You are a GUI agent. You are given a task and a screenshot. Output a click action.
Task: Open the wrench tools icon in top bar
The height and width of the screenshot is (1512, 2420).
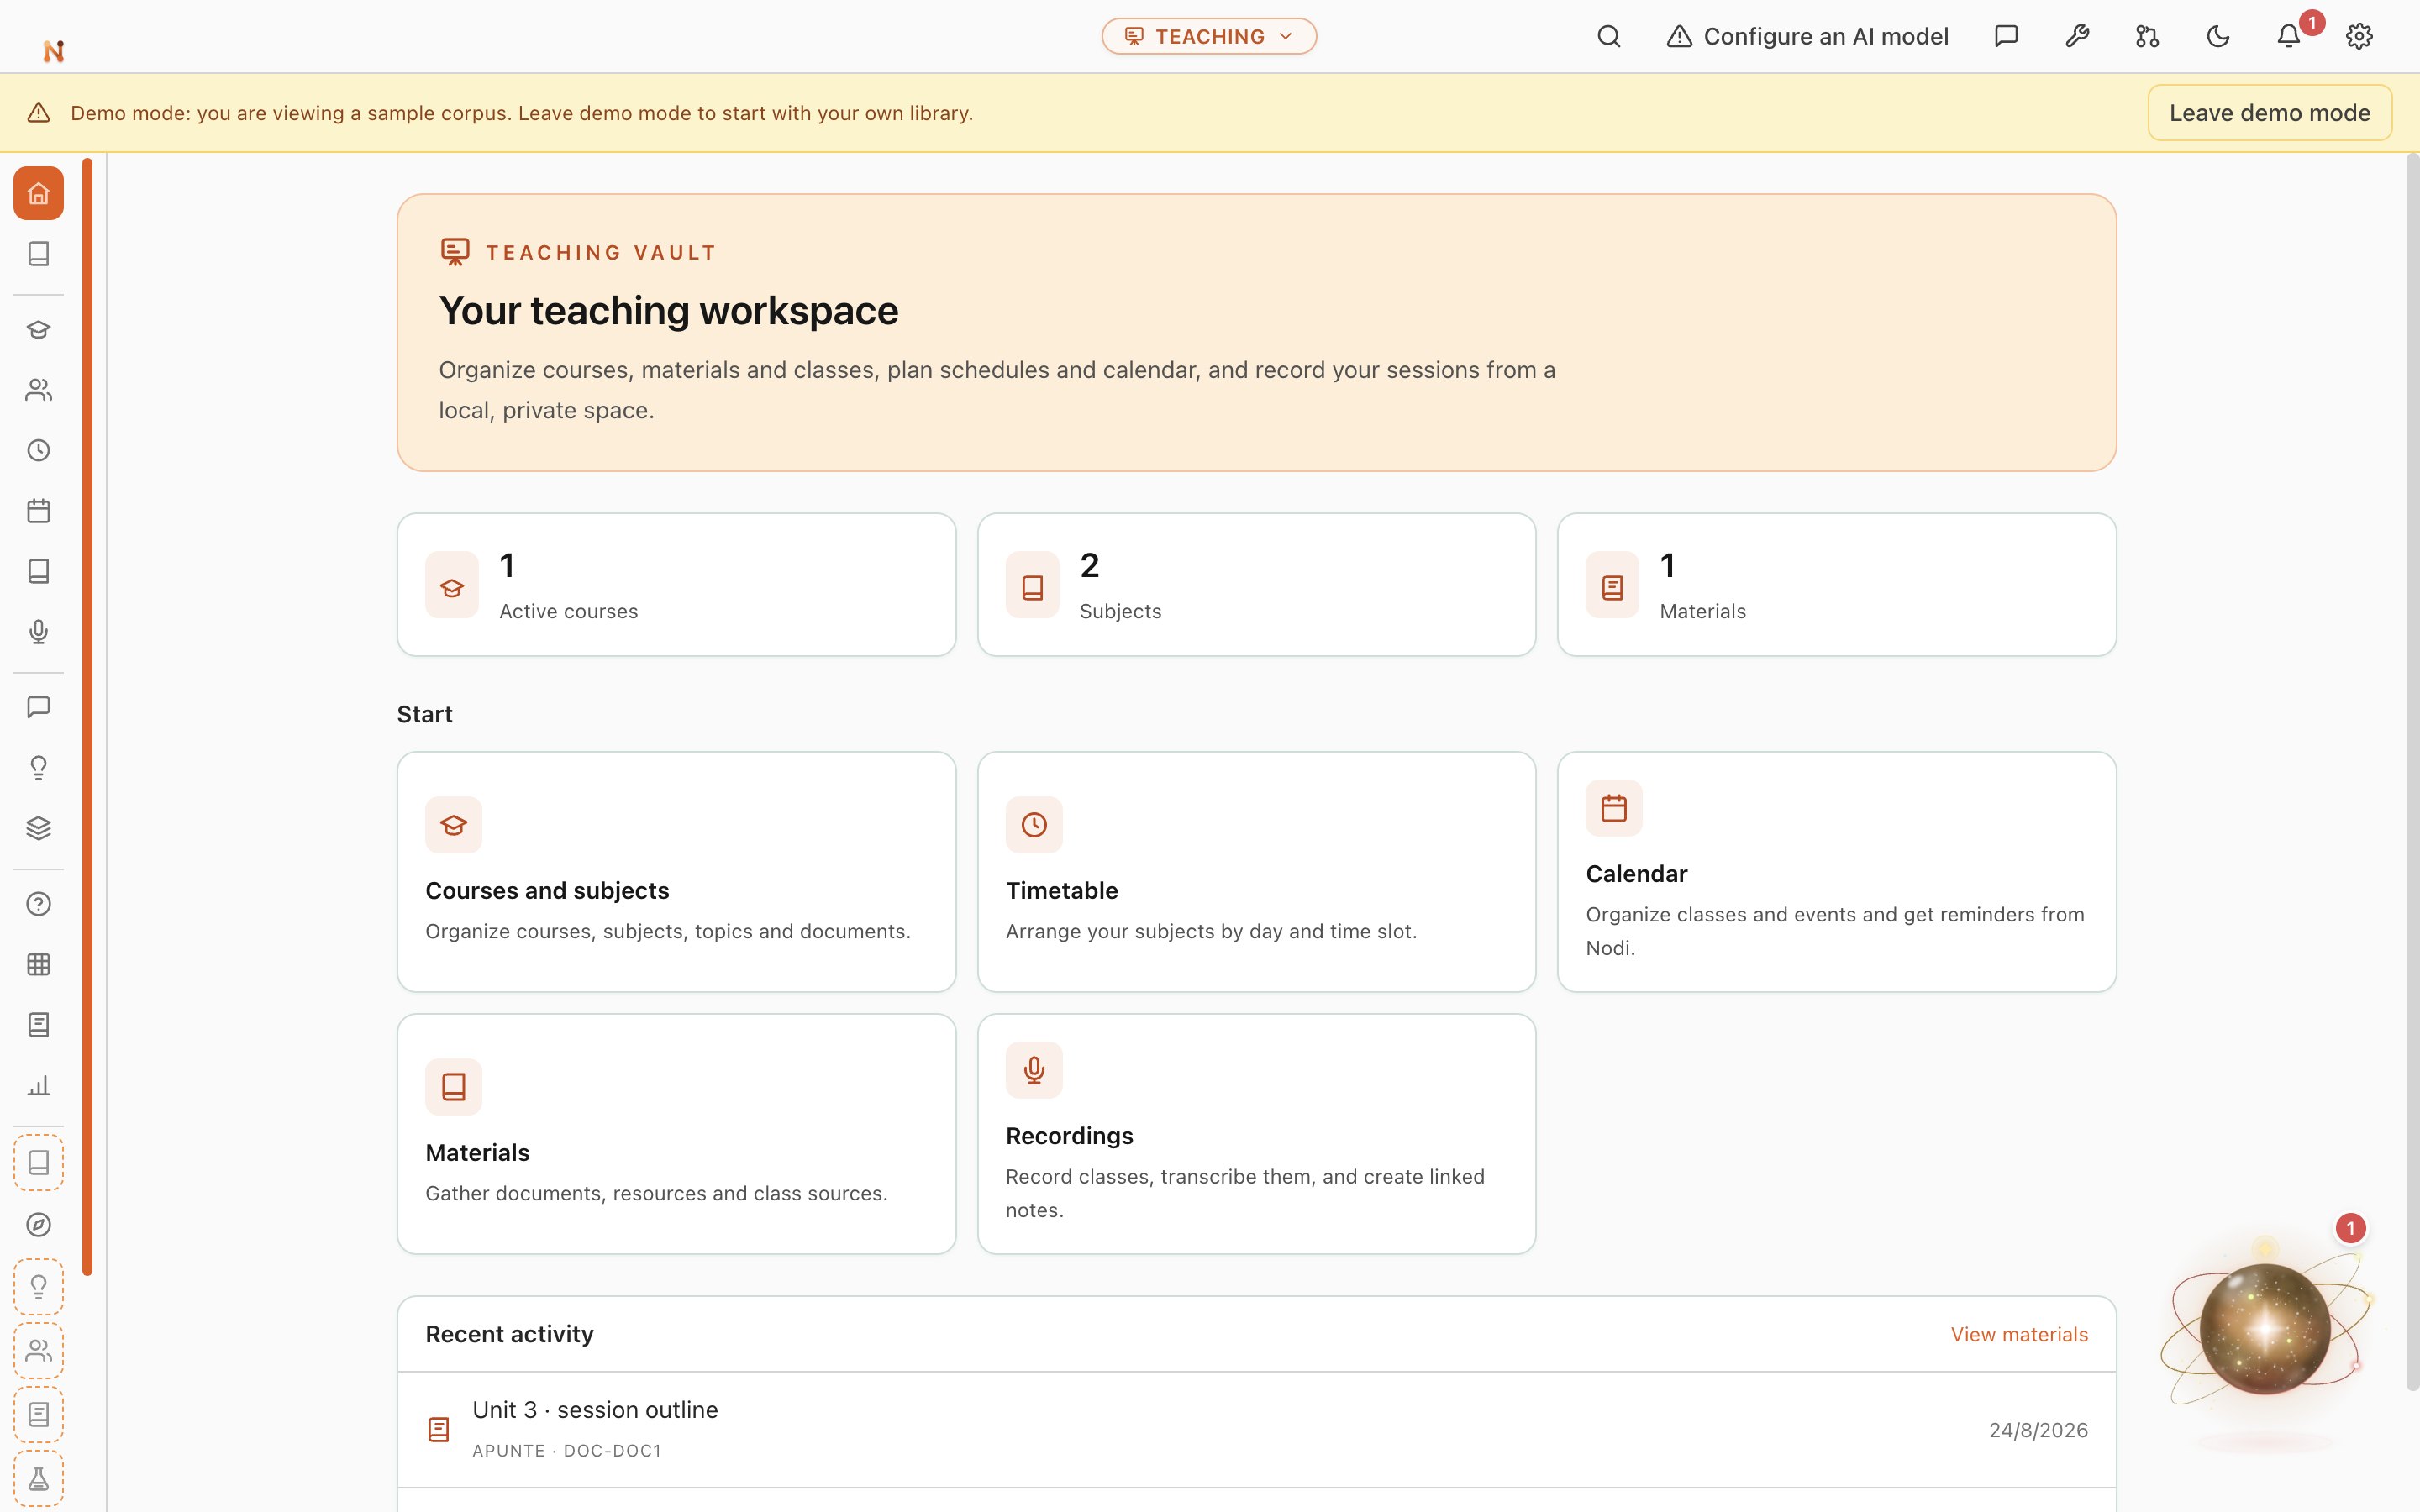pyautogui.click(x=2077, y=36)
